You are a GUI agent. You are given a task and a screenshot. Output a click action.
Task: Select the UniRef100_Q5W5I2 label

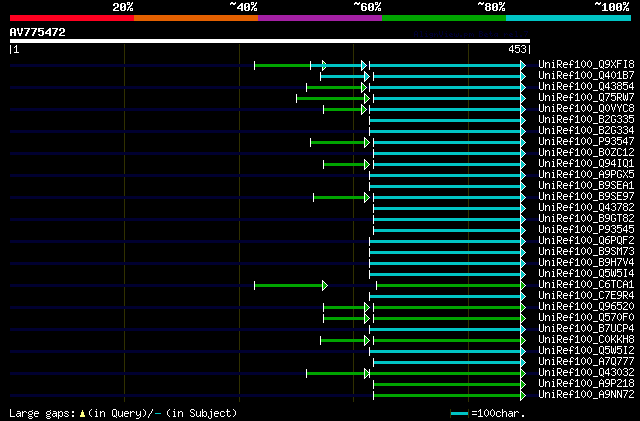pyautogui.click(x=586, y=351)
